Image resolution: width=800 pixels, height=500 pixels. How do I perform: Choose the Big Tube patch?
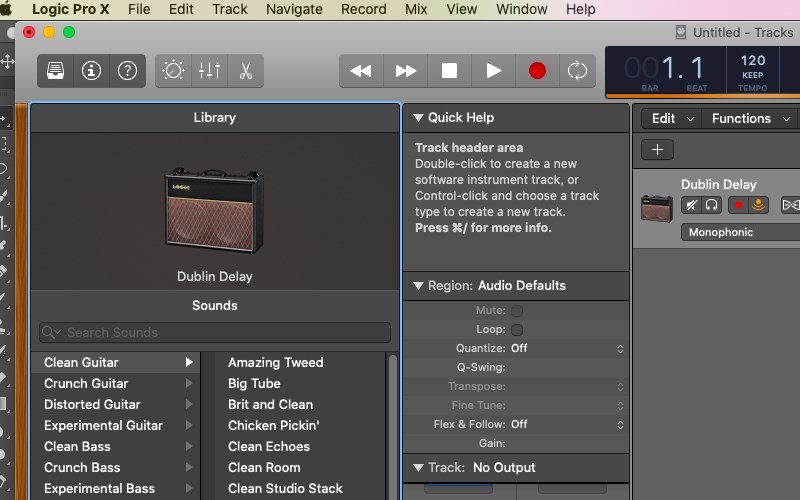254,383
